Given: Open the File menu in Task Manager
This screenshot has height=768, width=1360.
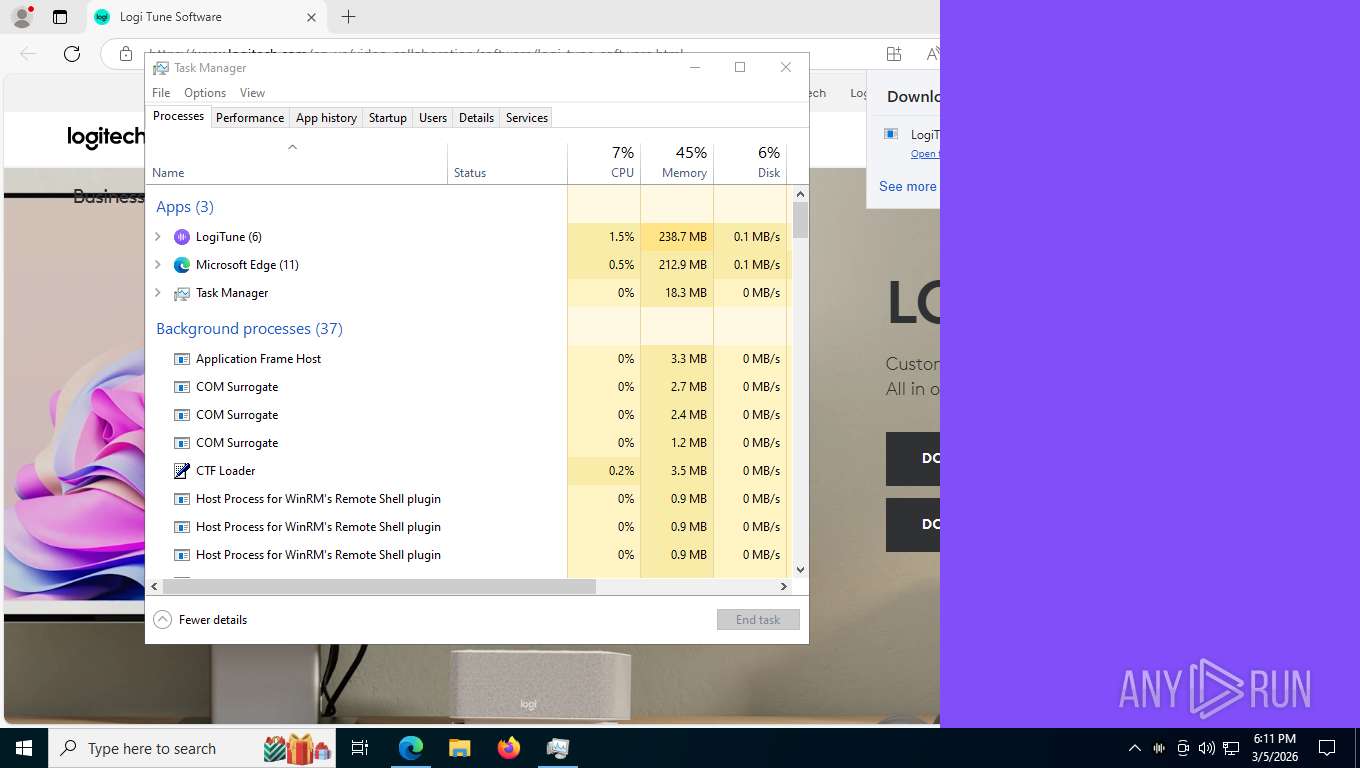Looking at the screenshot, I should 161,93.
